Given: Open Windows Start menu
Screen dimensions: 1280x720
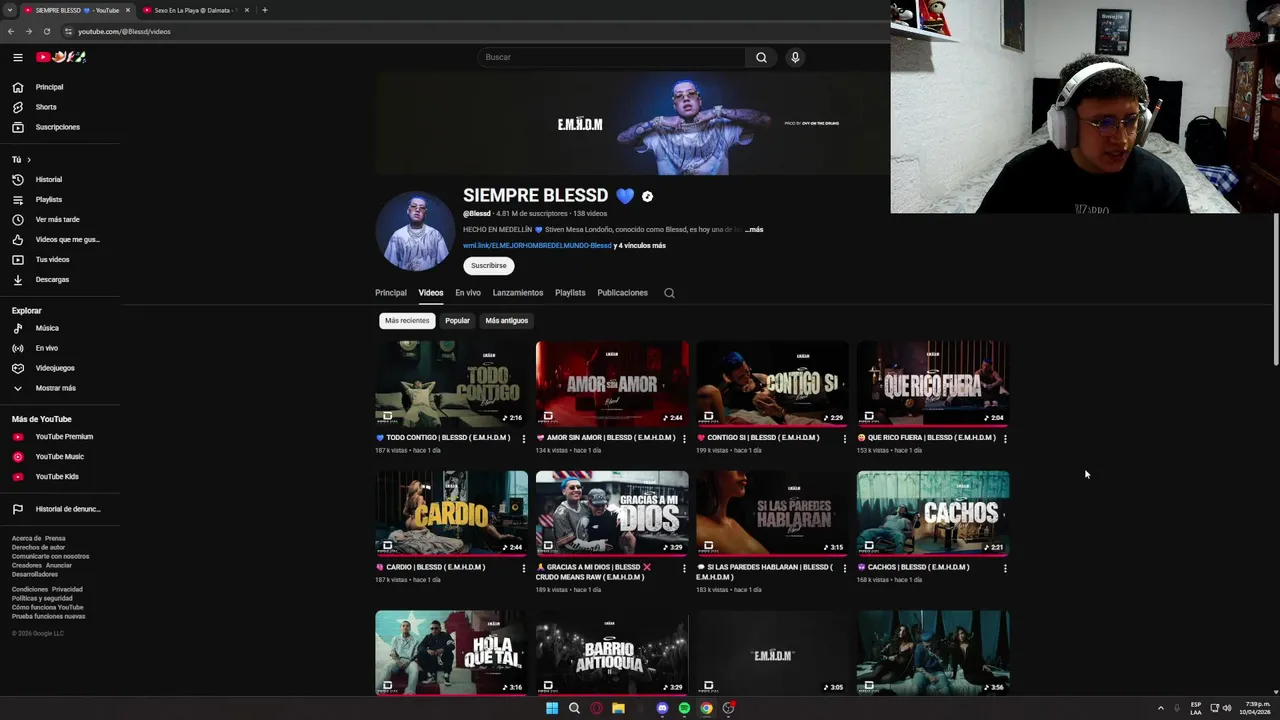Looking at the screenshot, I should (x=552, y=708).
